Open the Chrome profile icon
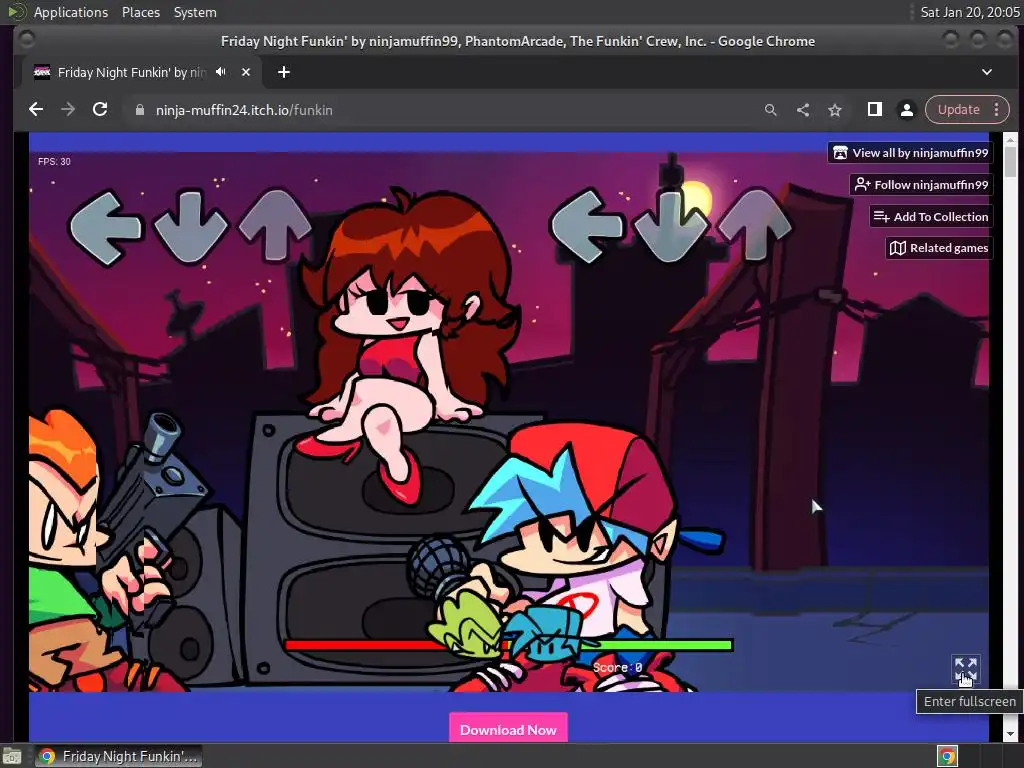The height and width of the screenshot is (768, 1024). coord(906,110)
